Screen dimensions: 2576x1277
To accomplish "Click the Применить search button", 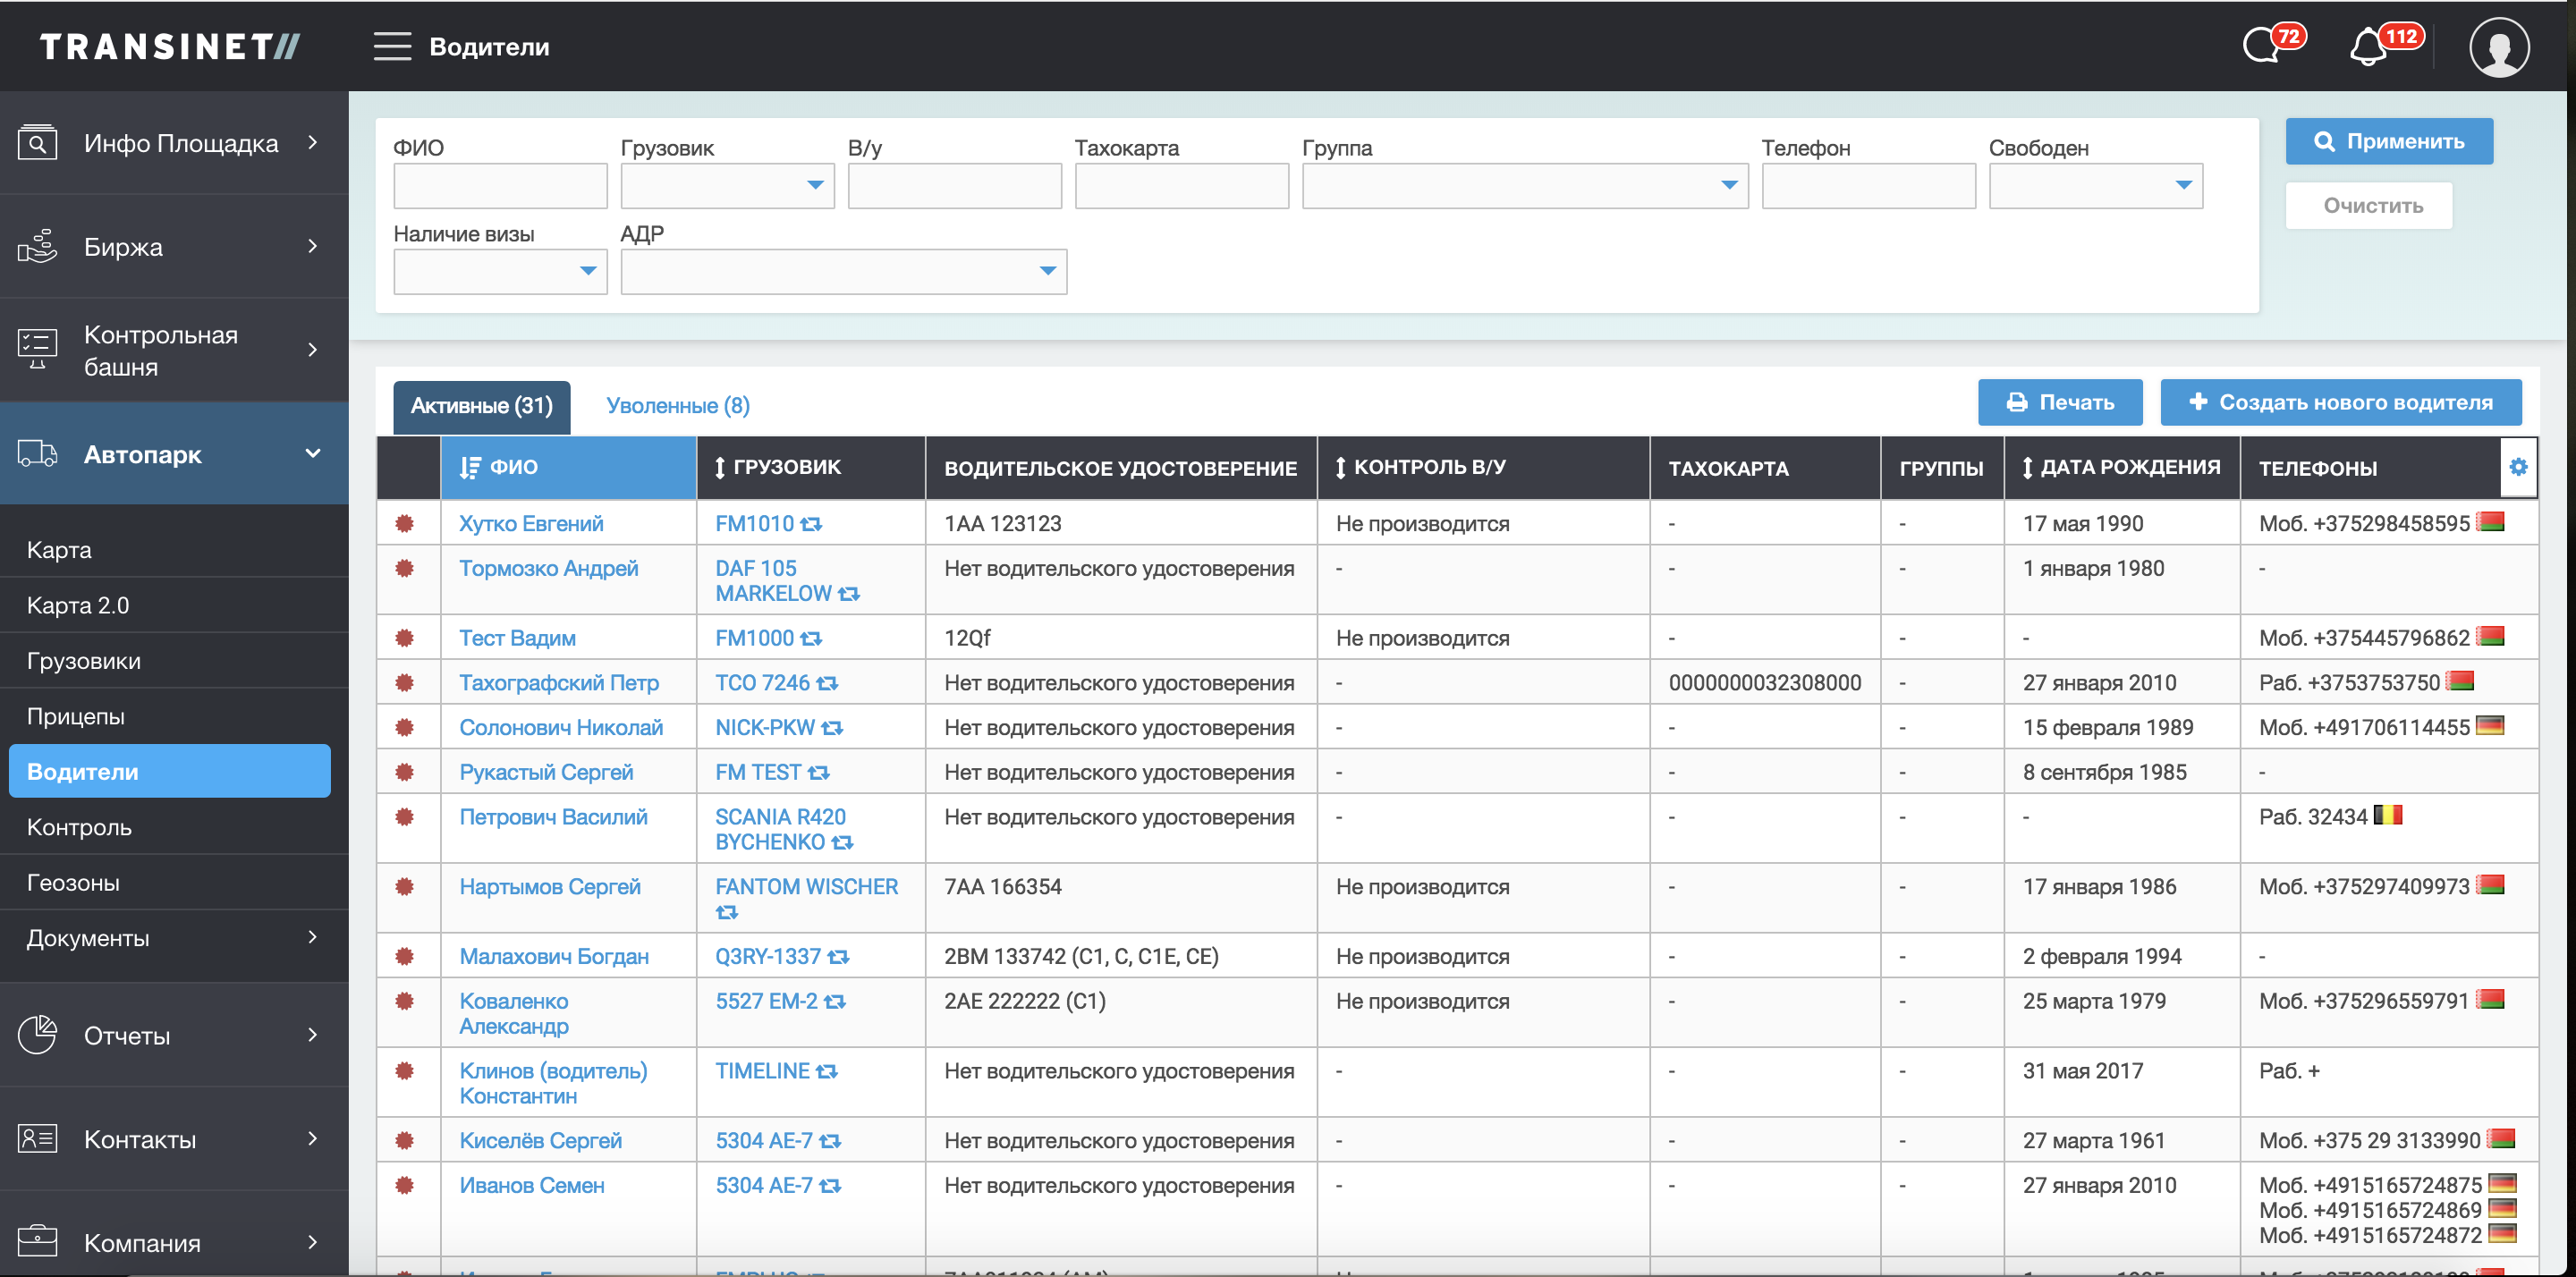I will click(2388, 141).
